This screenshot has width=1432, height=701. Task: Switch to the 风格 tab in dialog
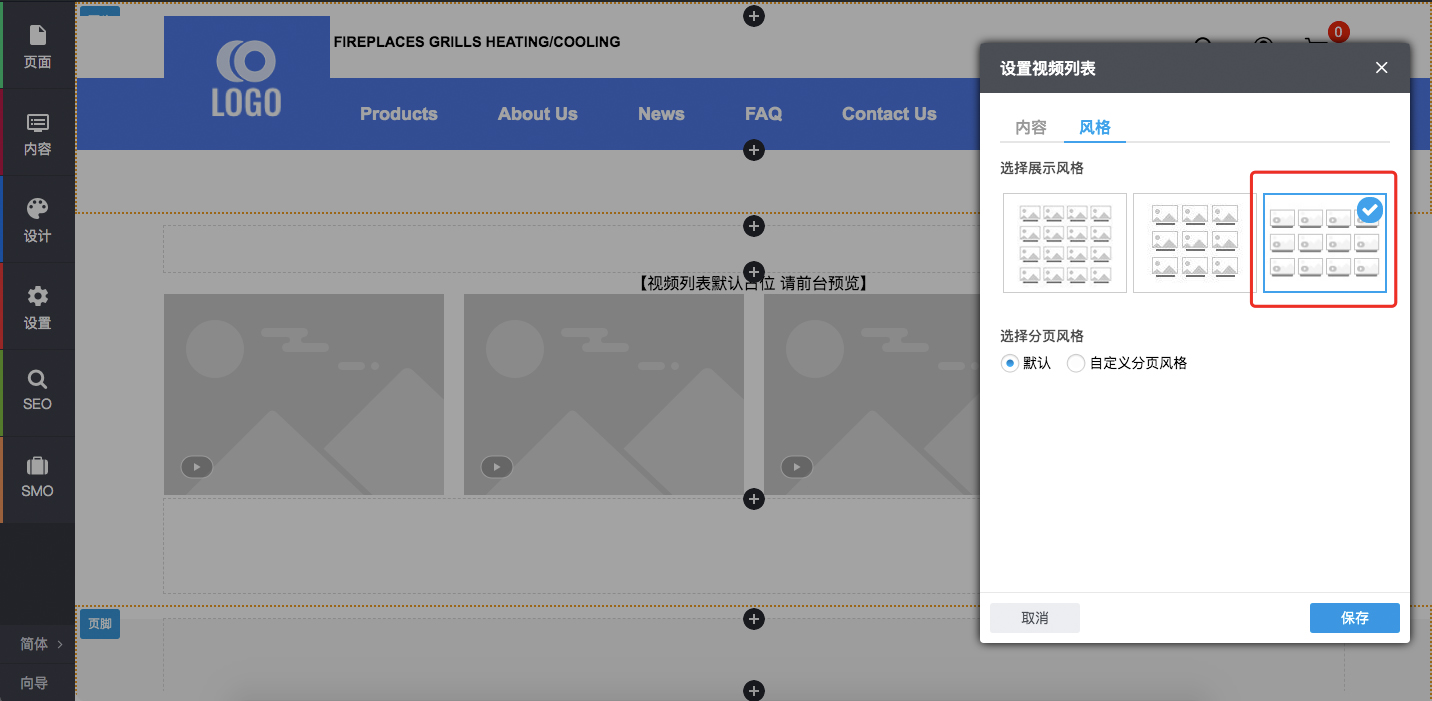coord(1094,128)
